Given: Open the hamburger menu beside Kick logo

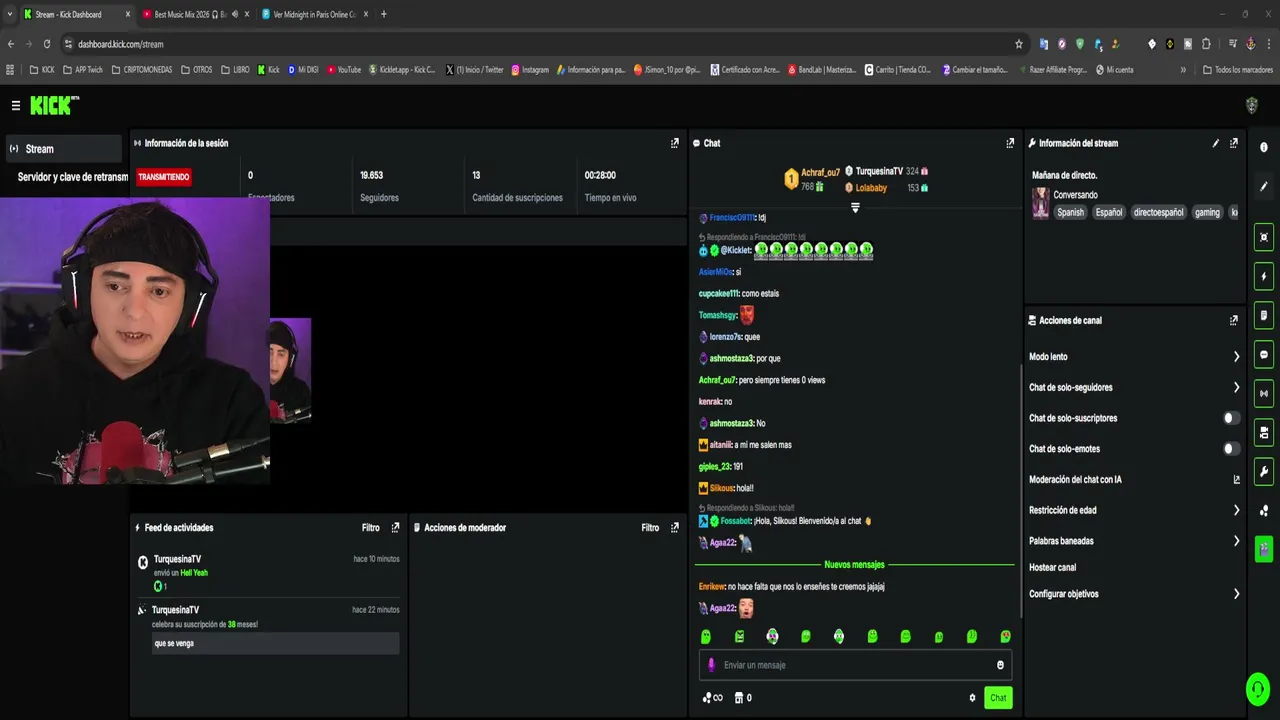Looking at the screenshot, I should [x=15, y=105].
